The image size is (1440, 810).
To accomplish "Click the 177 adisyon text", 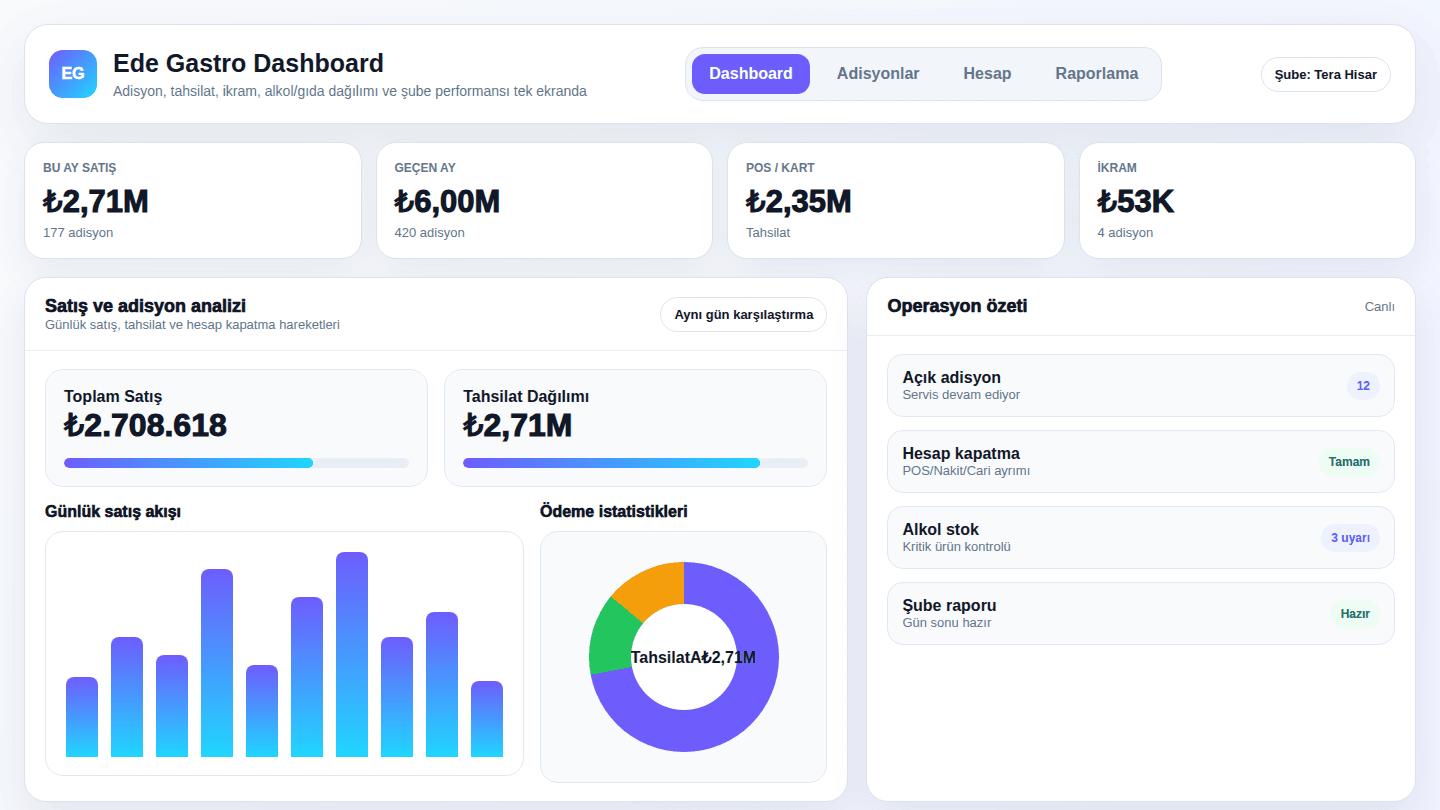I will [78, 233].
